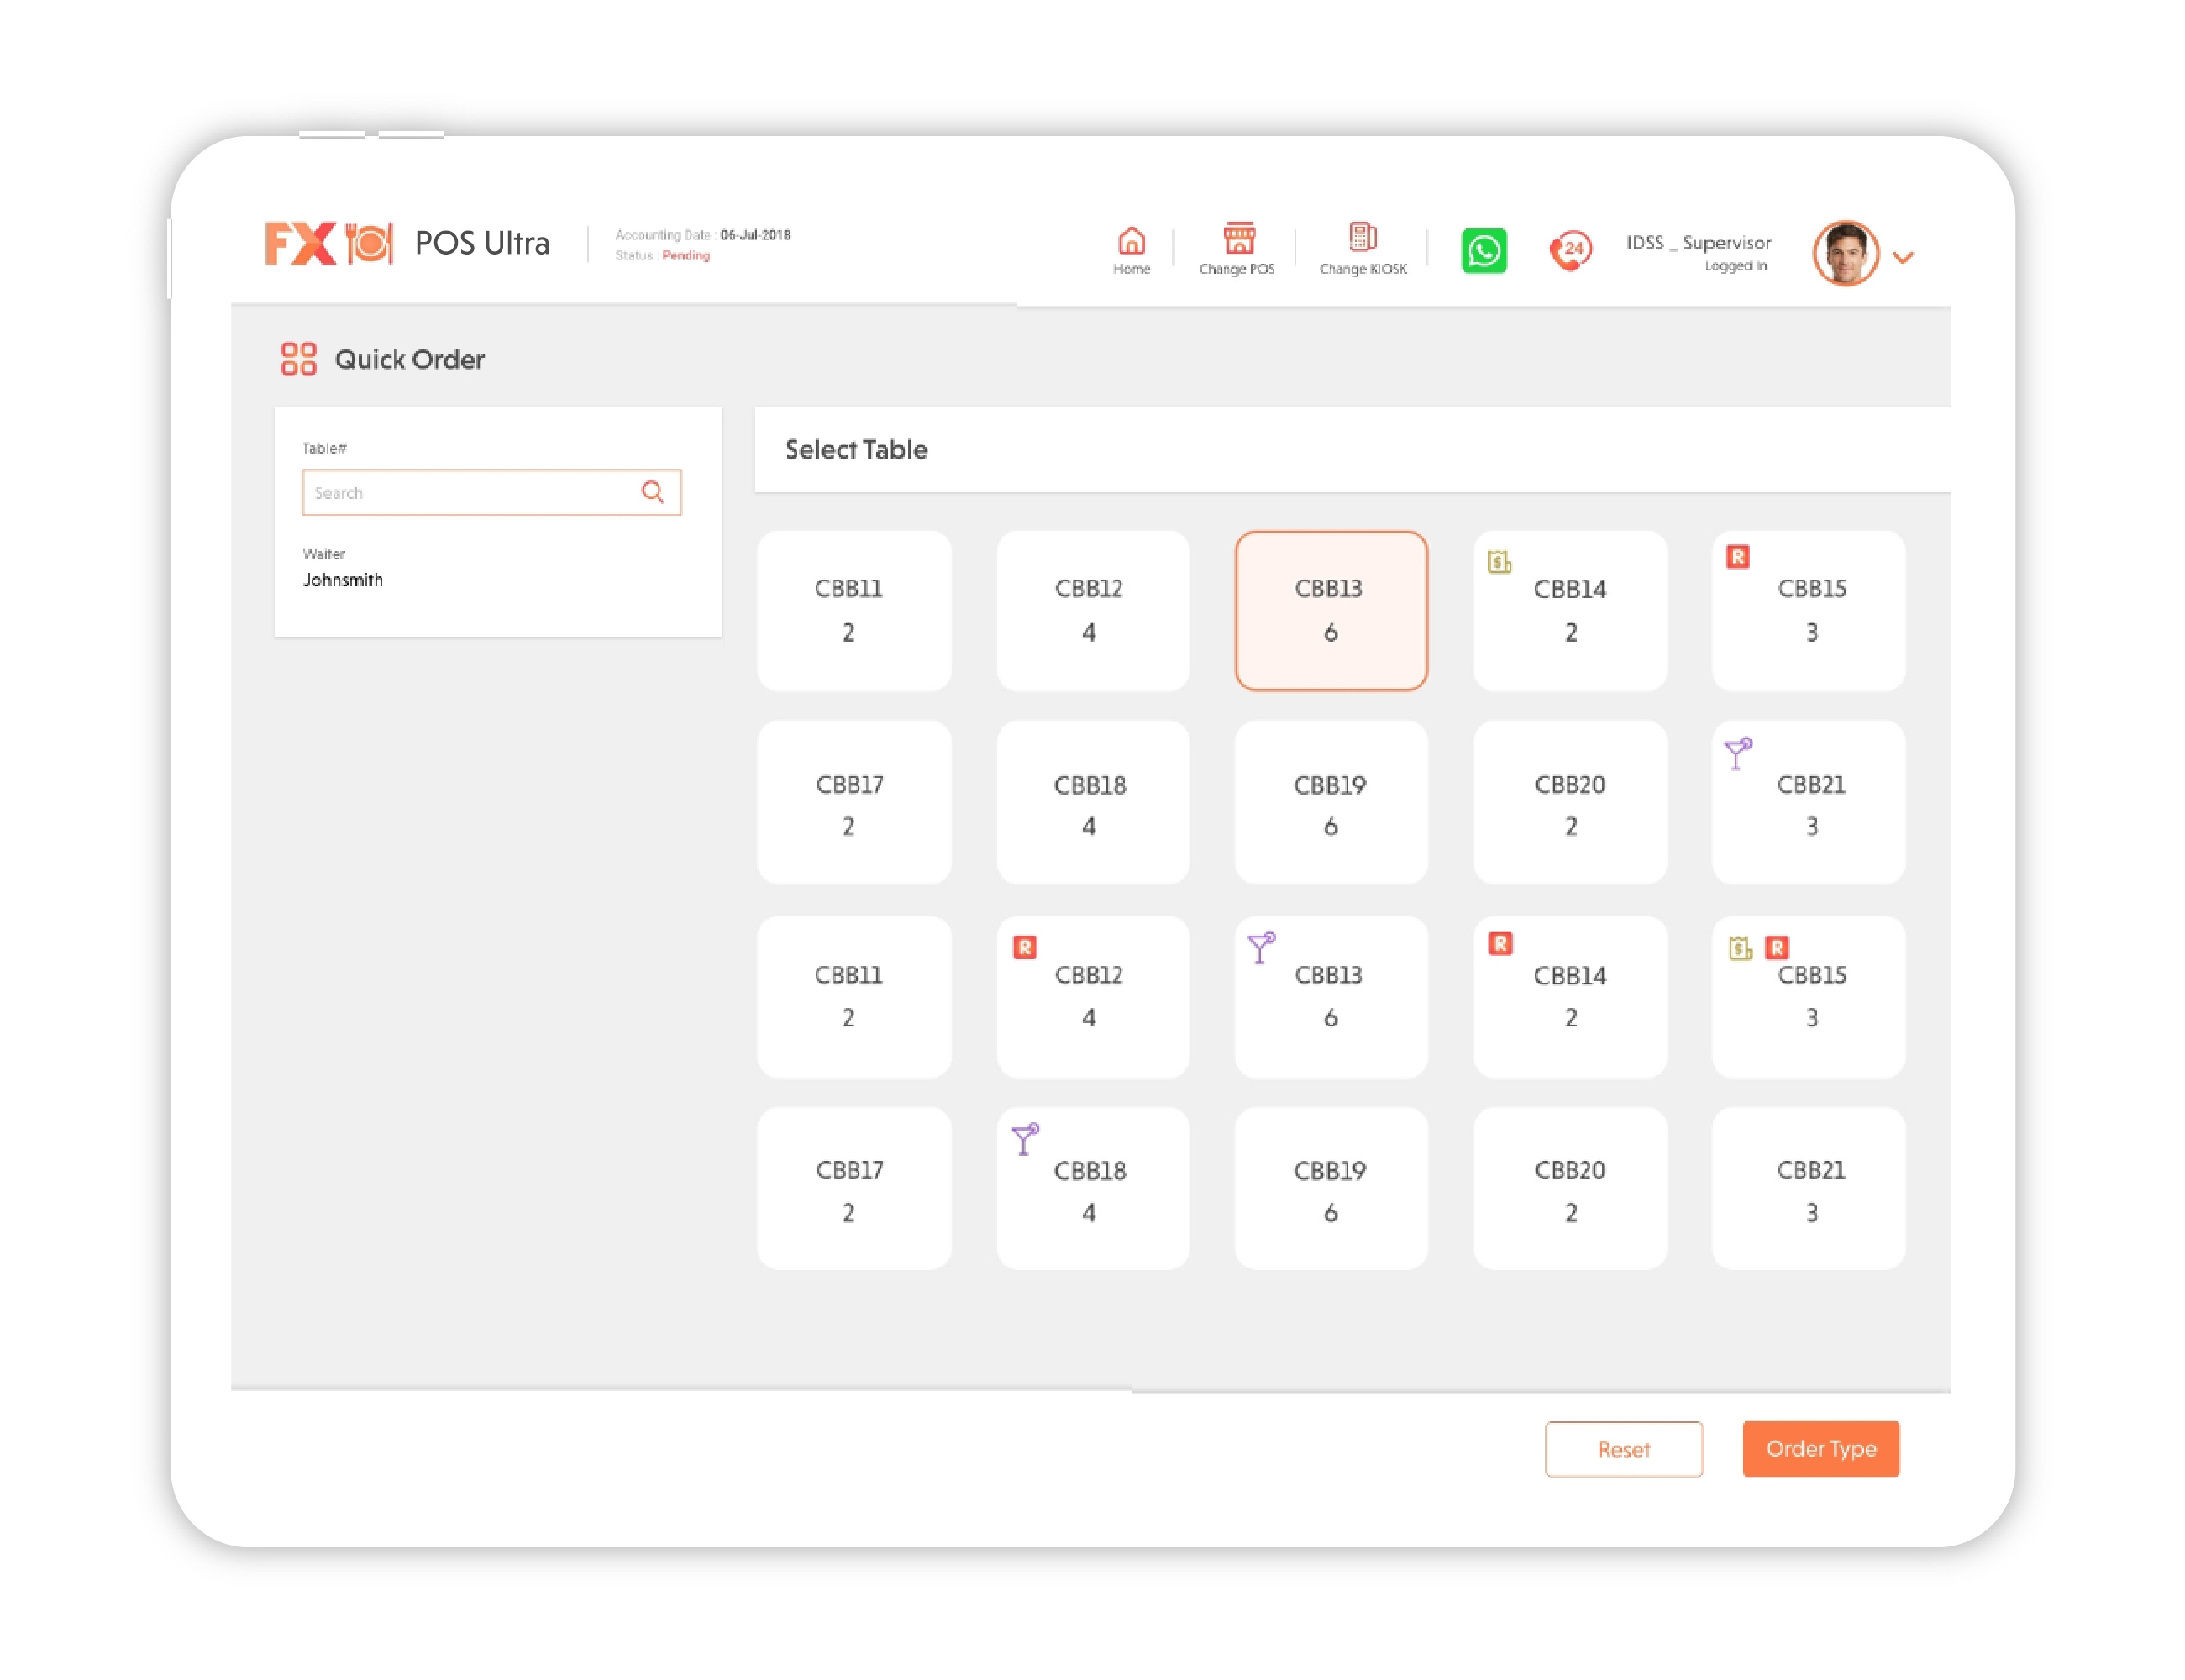This screenshot has width=2185, height=1680.
Task: Expand the user profile dropdown chevron
Action: pyautogui.click(x=1902, y=258)
